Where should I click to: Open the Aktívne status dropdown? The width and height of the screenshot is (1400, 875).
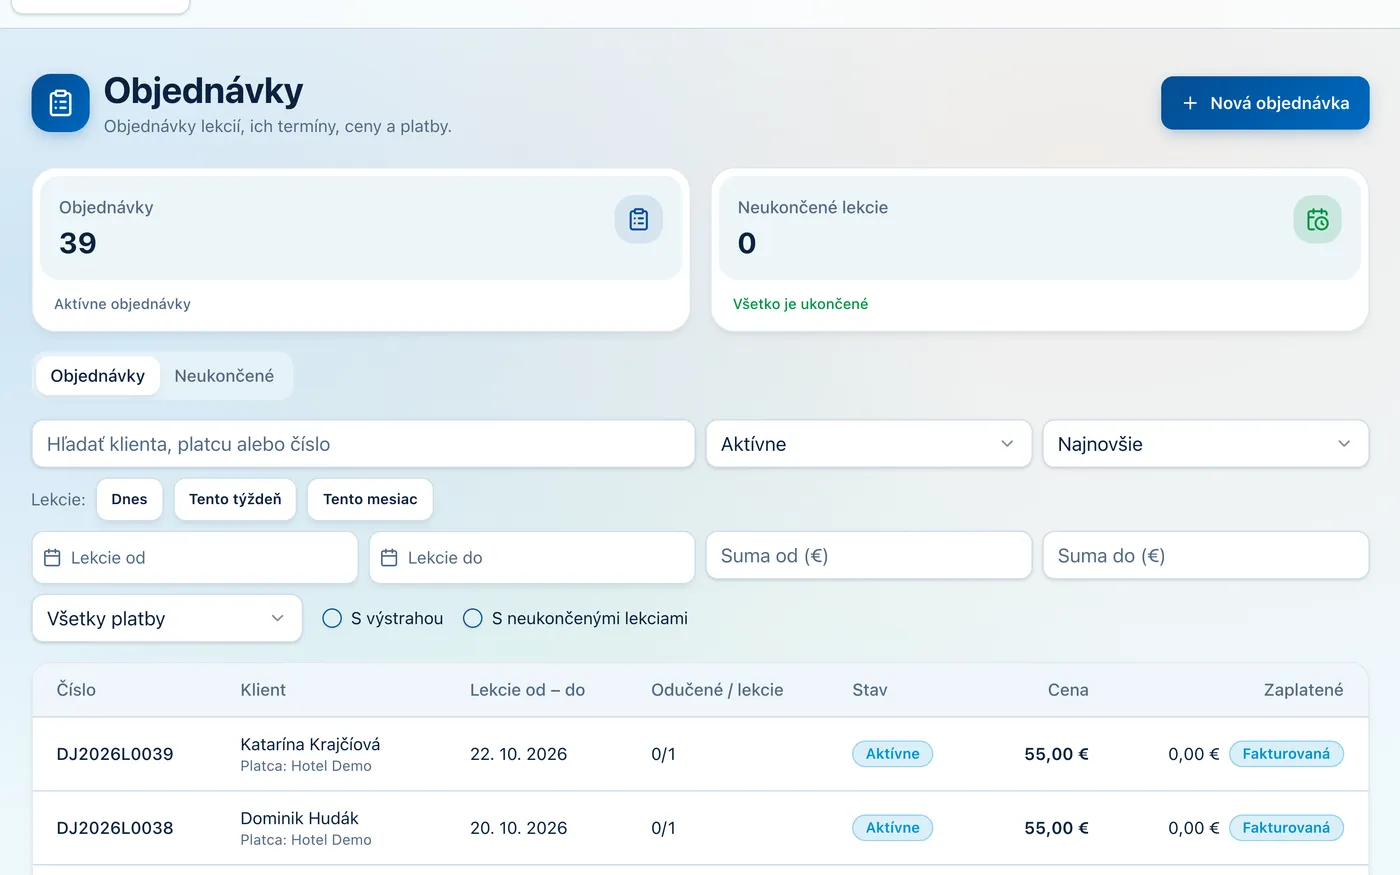(x=869, y=444)
